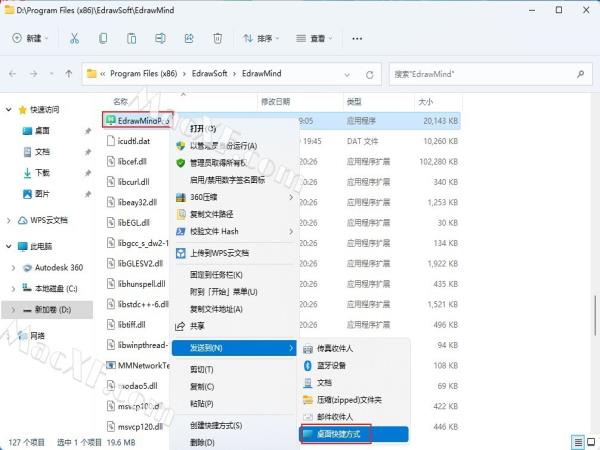
Task: Send to 桌面快捷方式 in submenu
Action: point(354,434)
